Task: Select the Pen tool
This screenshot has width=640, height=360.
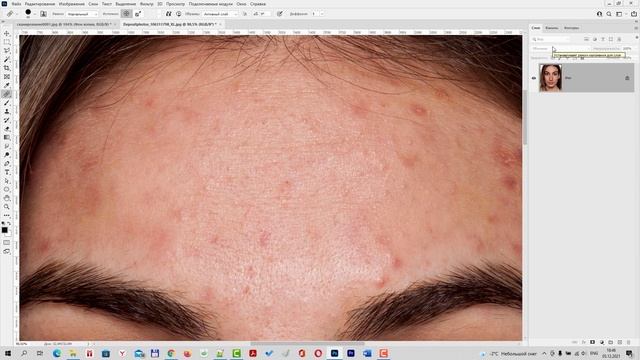Action: click(x=7, y=163)
